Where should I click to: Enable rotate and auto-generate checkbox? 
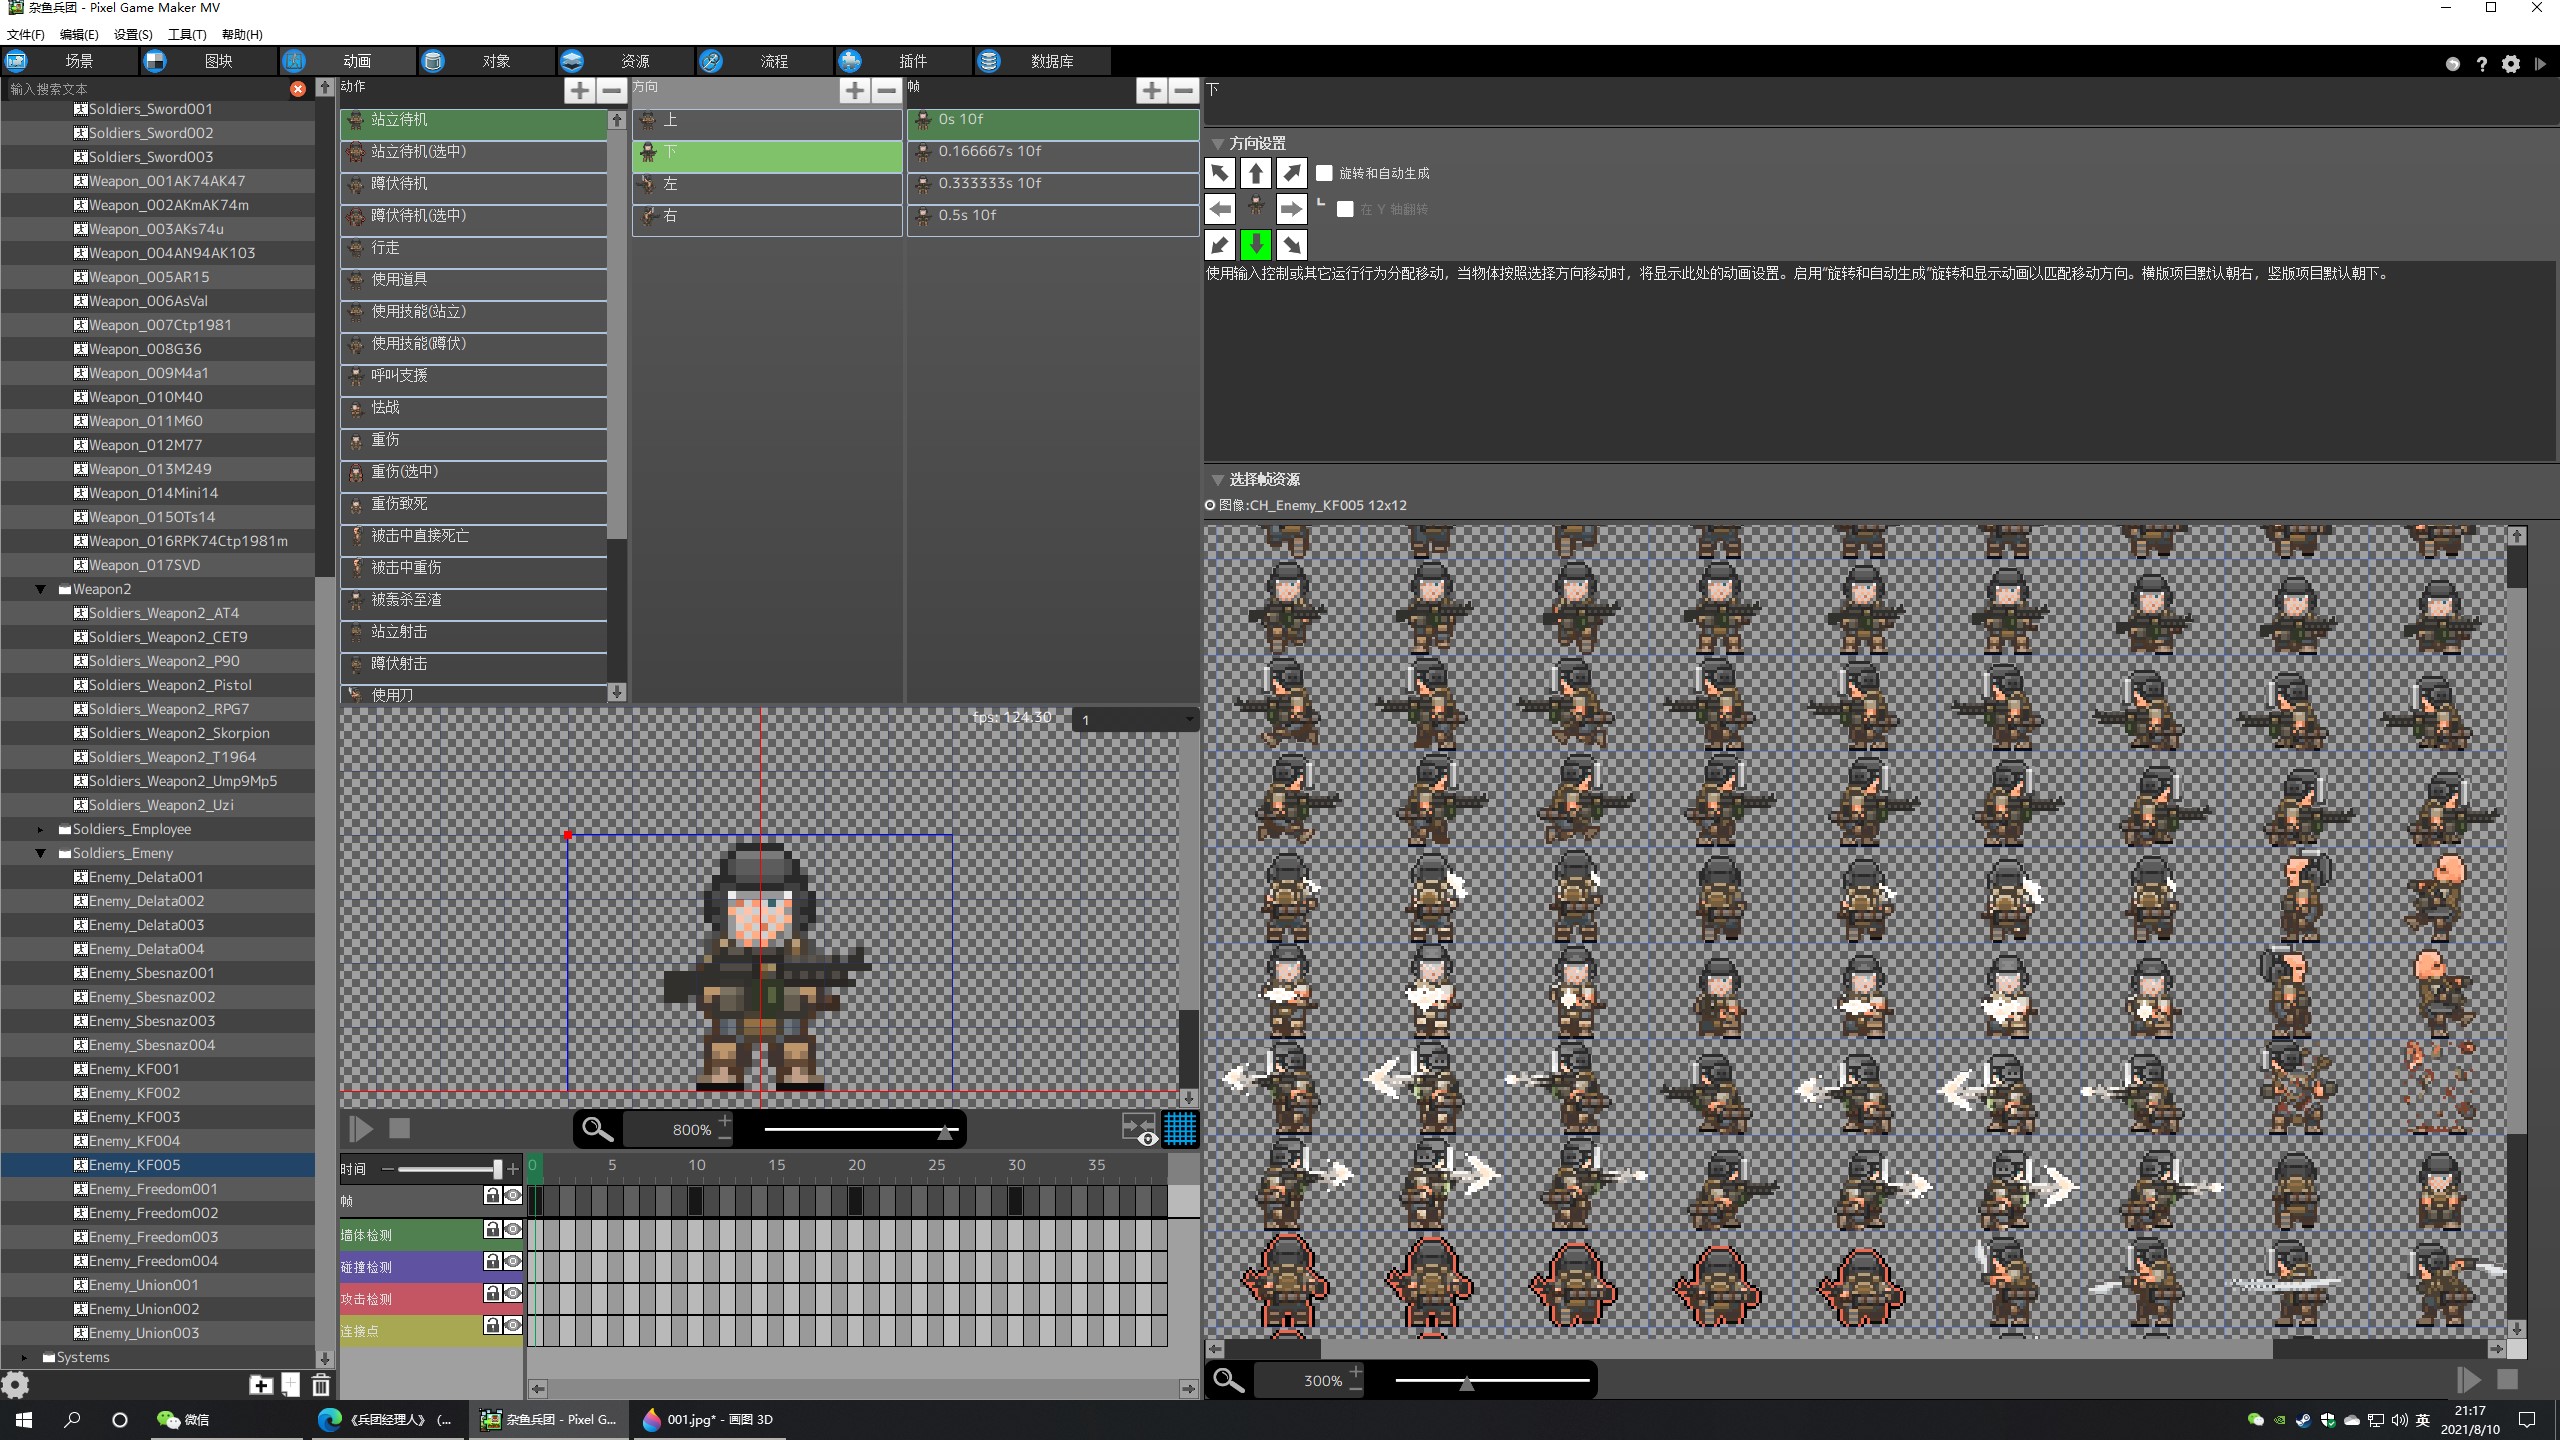click(1324, 173)
